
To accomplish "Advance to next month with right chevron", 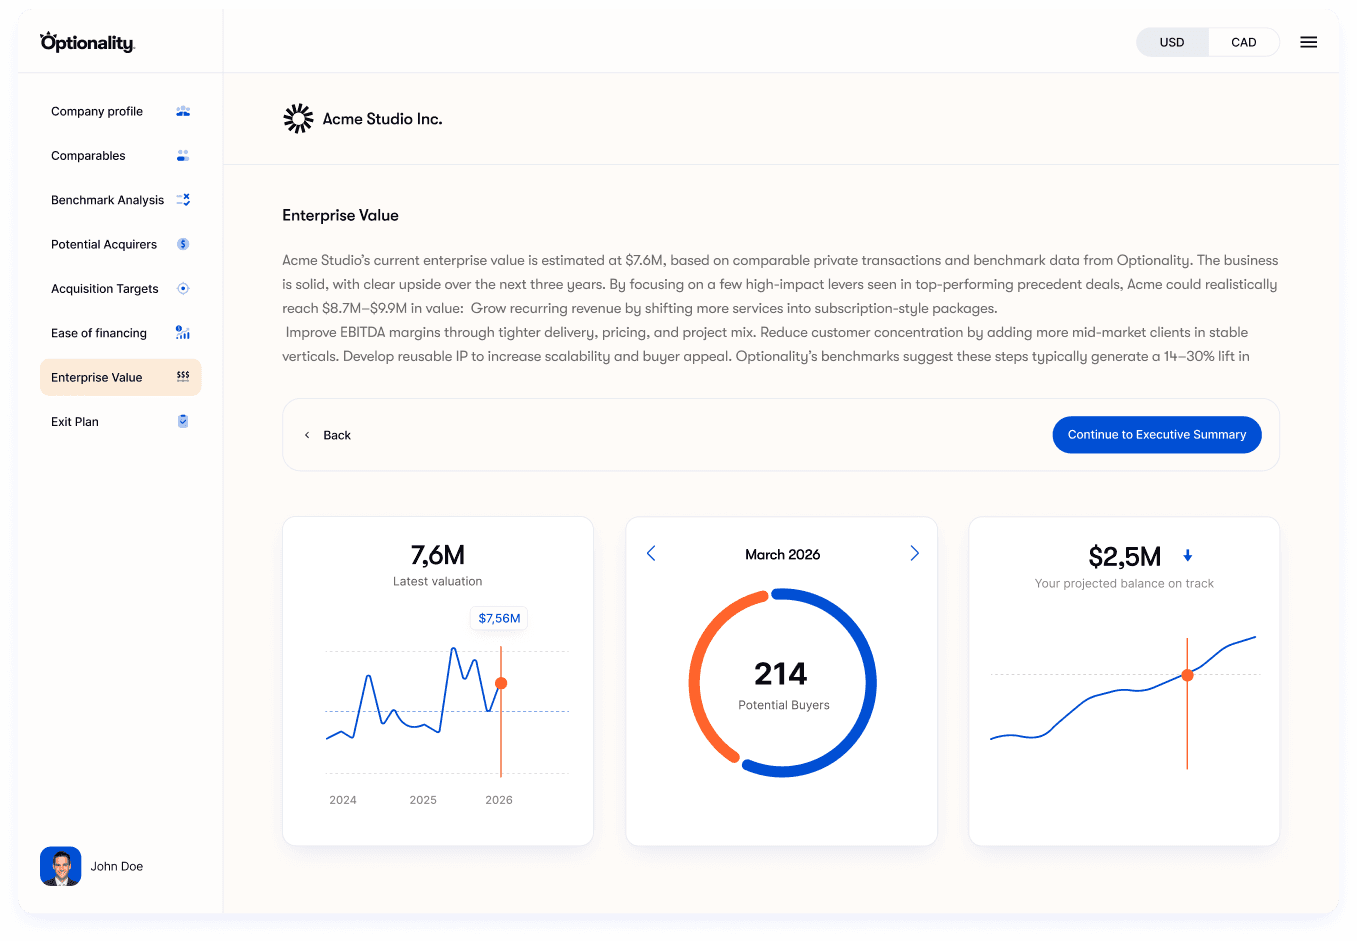I will [914, 553].
